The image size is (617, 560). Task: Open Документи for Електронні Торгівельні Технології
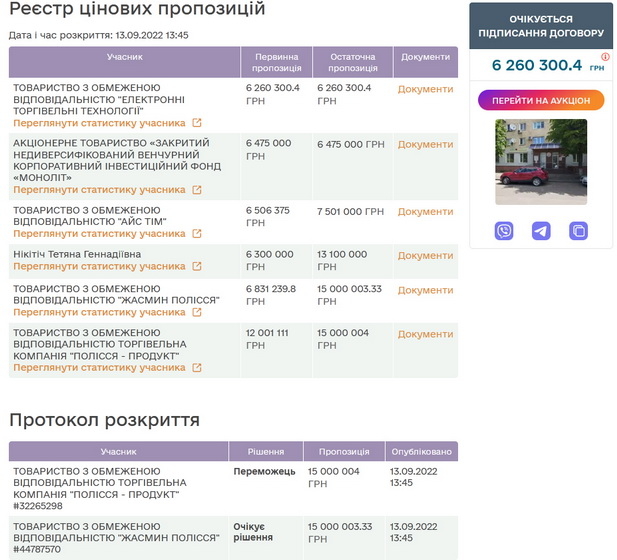425,90
